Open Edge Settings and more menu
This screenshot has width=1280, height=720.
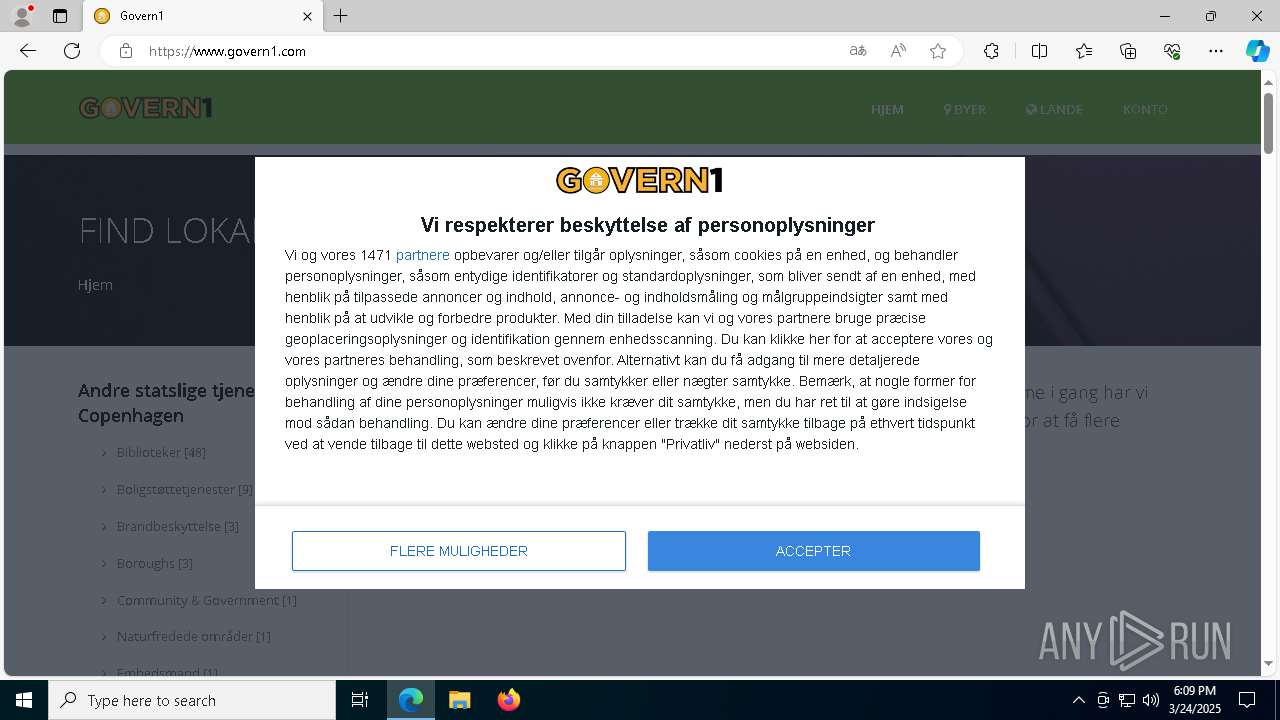(1216, 51)
